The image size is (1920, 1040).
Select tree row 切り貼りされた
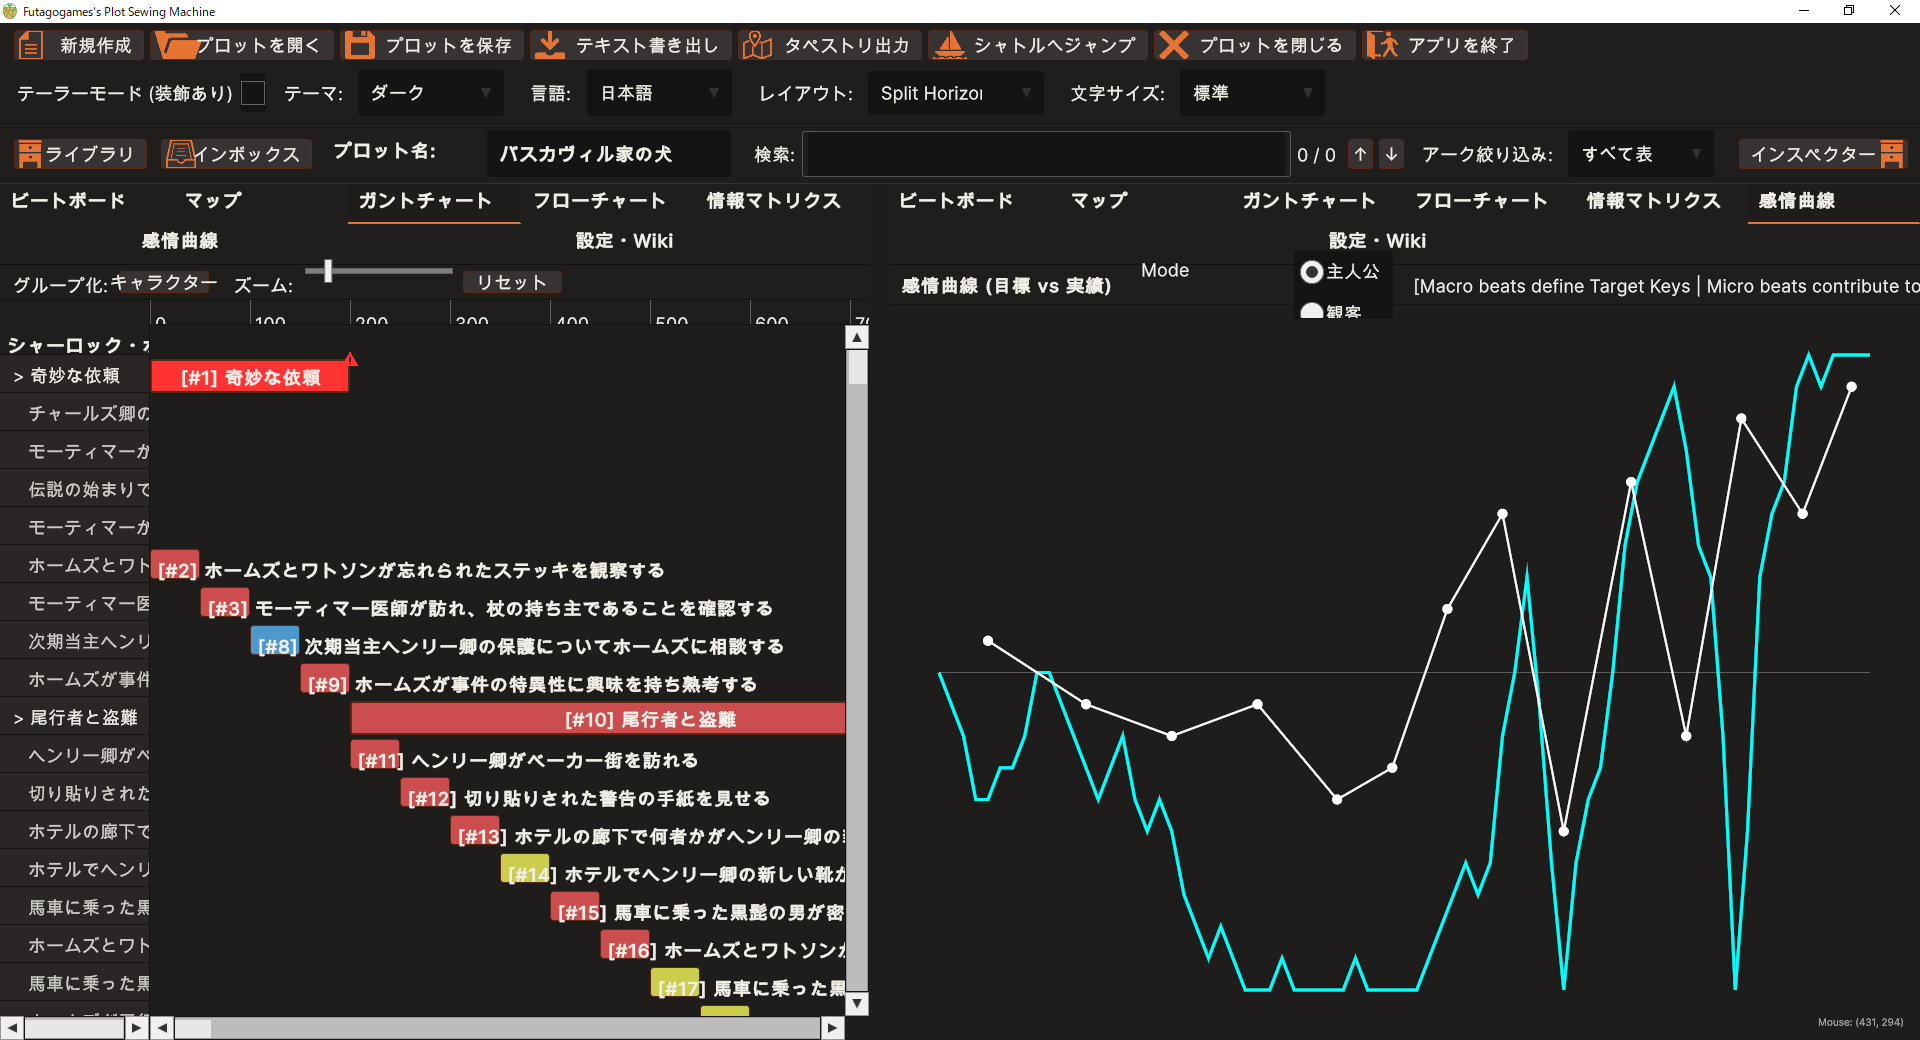(76, 794)
